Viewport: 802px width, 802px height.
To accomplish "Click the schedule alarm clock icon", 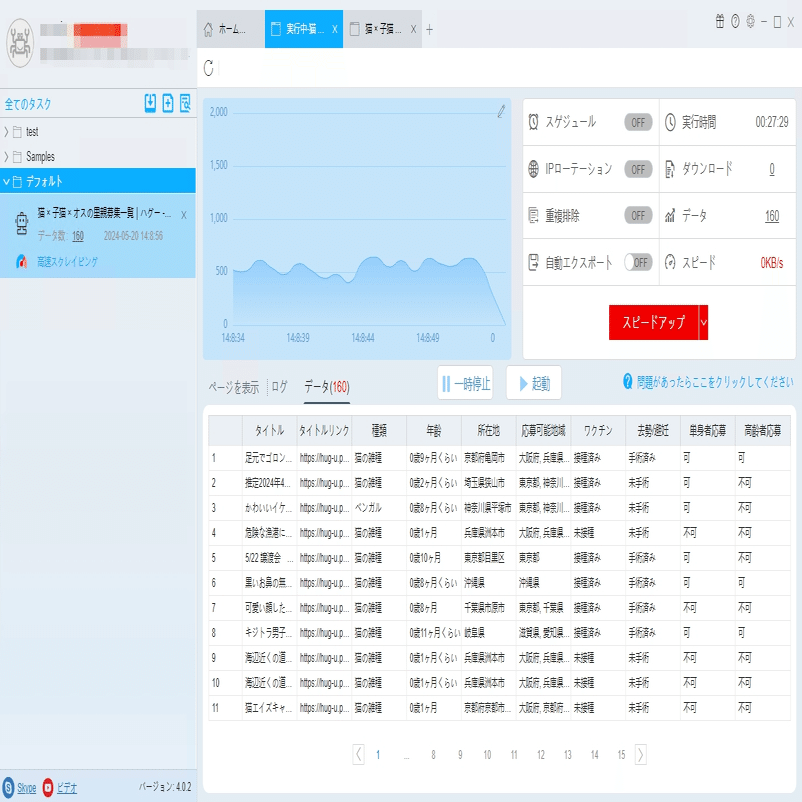I will pyautogui.click(x=533, y=122).
